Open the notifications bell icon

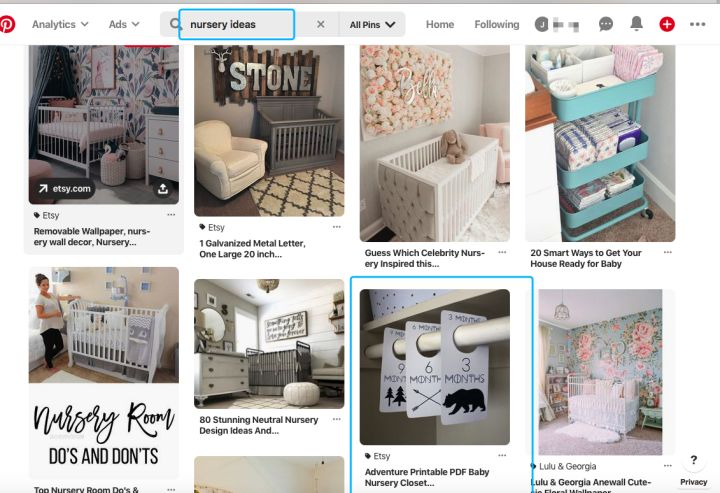pyautogui.click(x=636, y=24)
